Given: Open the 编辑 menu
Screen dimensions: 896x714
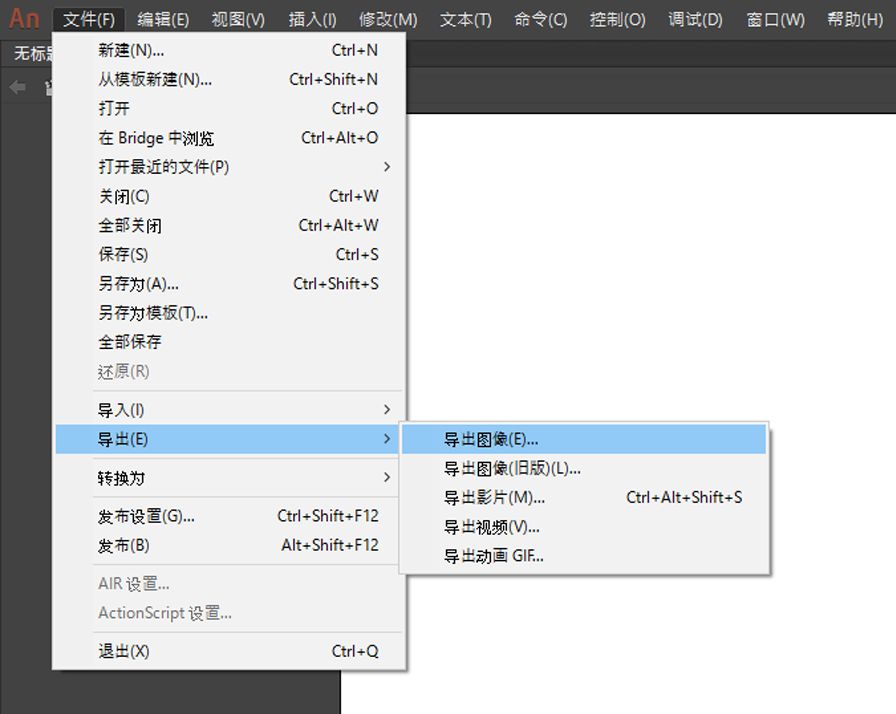Looking at the screenshot, I should tap(163, 18).
